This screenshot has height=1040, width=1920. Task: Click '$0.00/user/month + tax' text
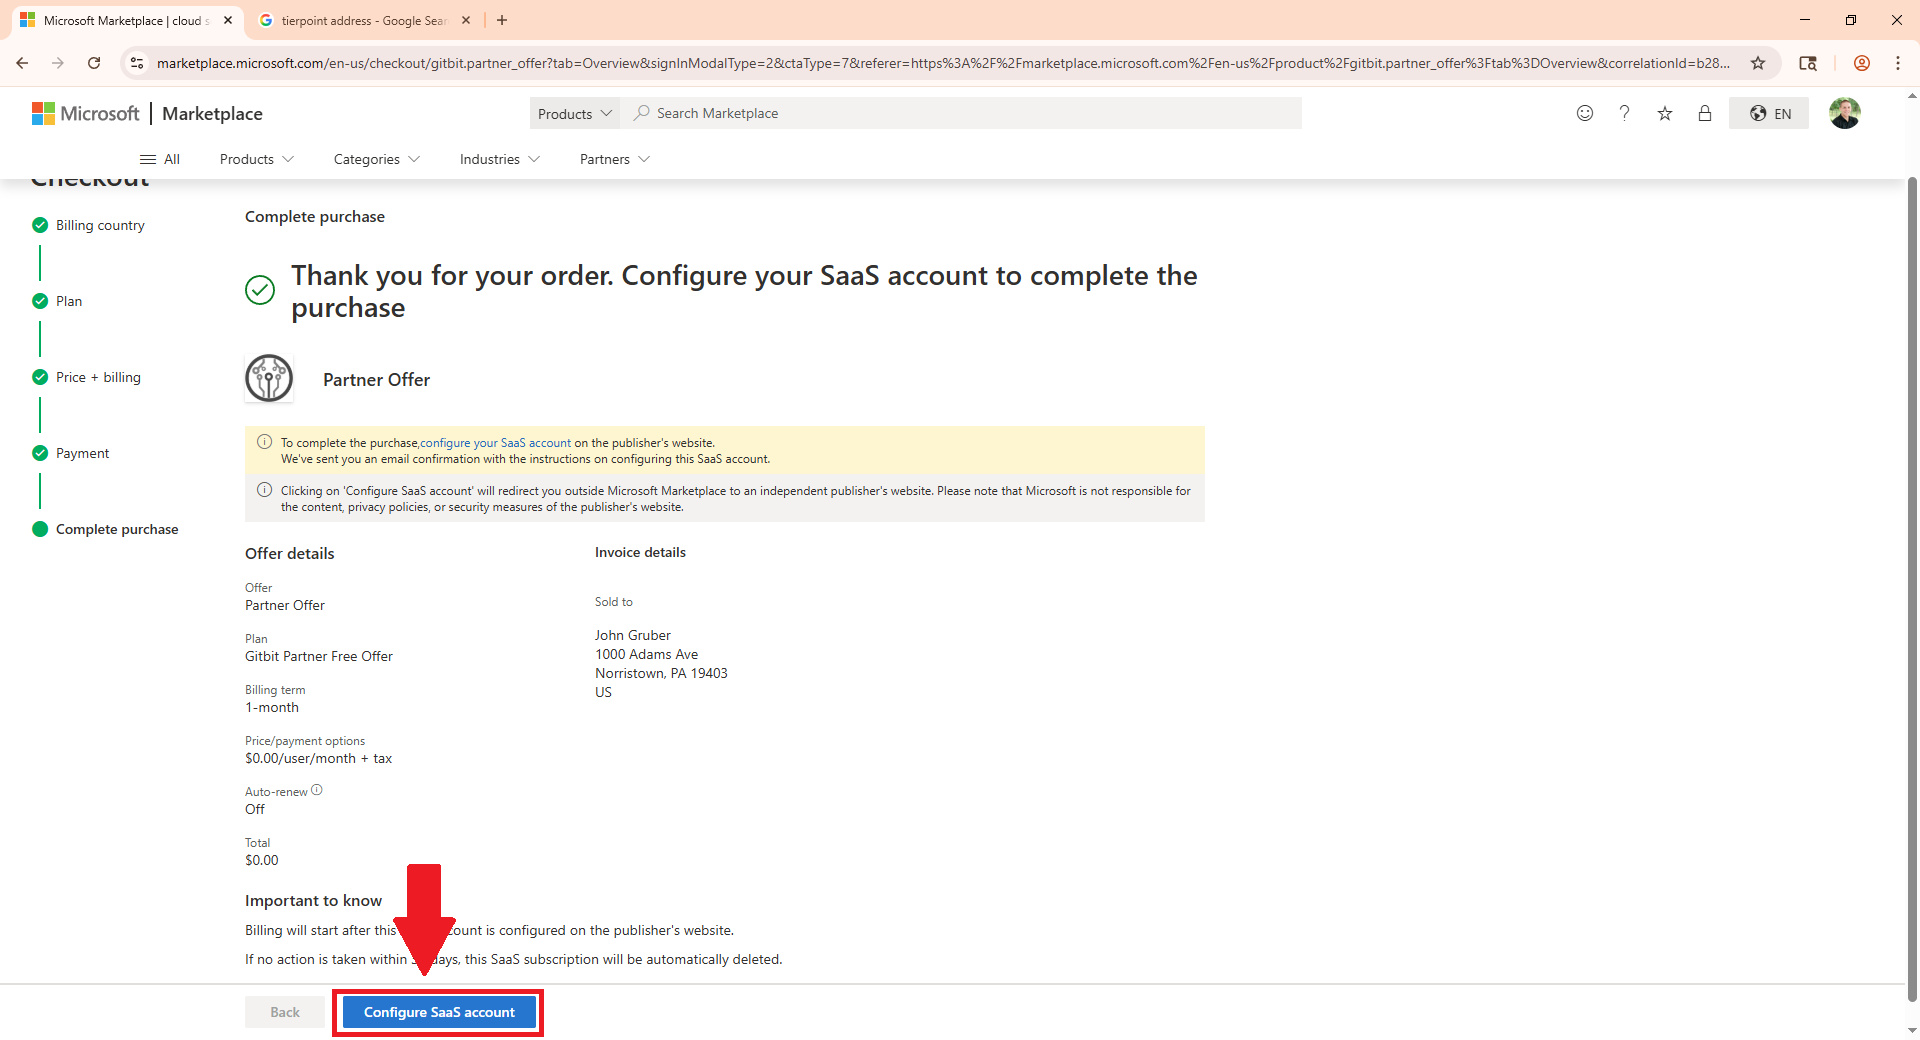(x=318, y=758)
